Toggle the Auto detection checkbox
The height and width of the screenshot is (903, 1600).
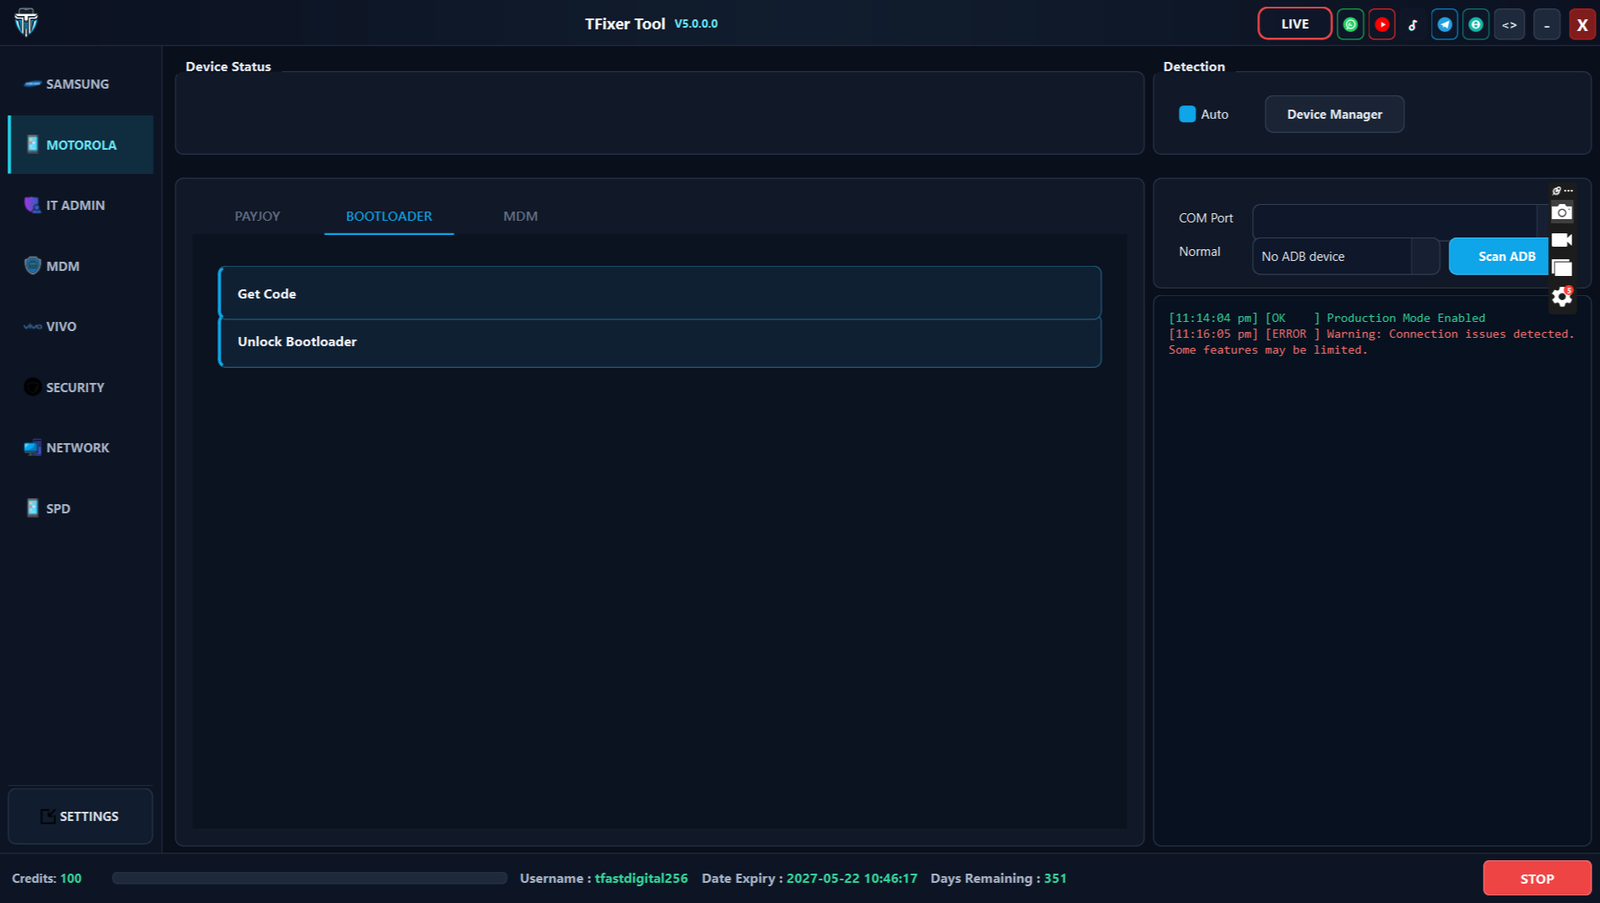pyautogui.click(x=1187, y=114)
